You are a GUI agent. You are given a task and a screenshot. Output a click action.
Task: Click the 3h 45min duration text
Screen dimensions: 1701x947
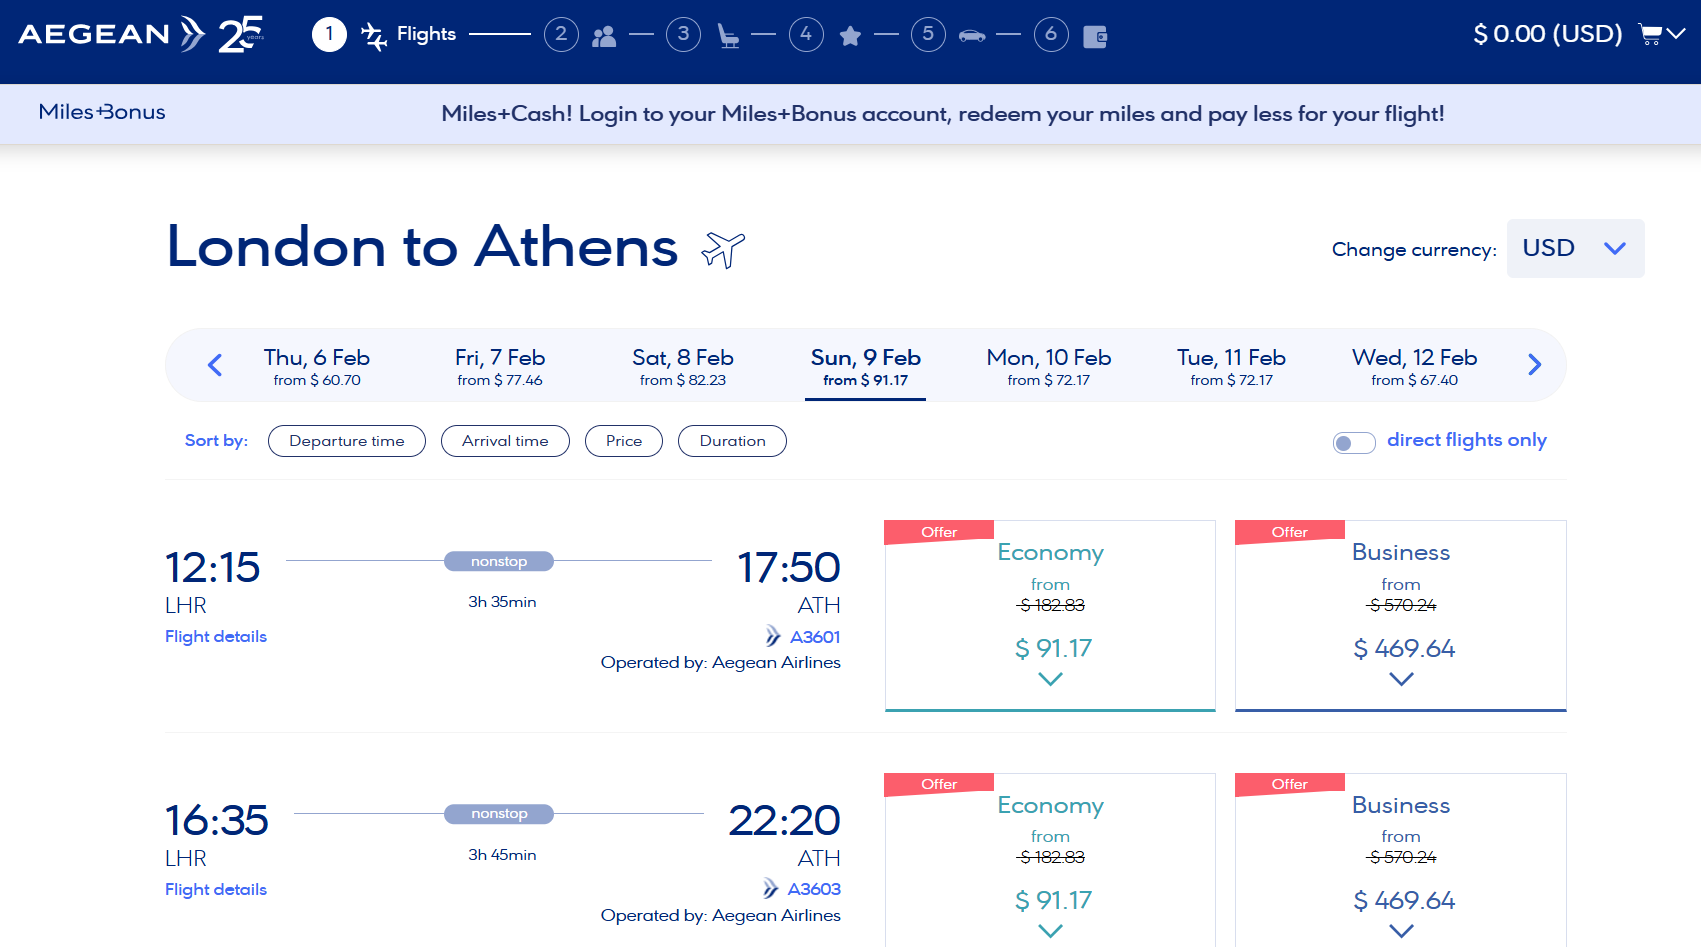tap(502, 855)
